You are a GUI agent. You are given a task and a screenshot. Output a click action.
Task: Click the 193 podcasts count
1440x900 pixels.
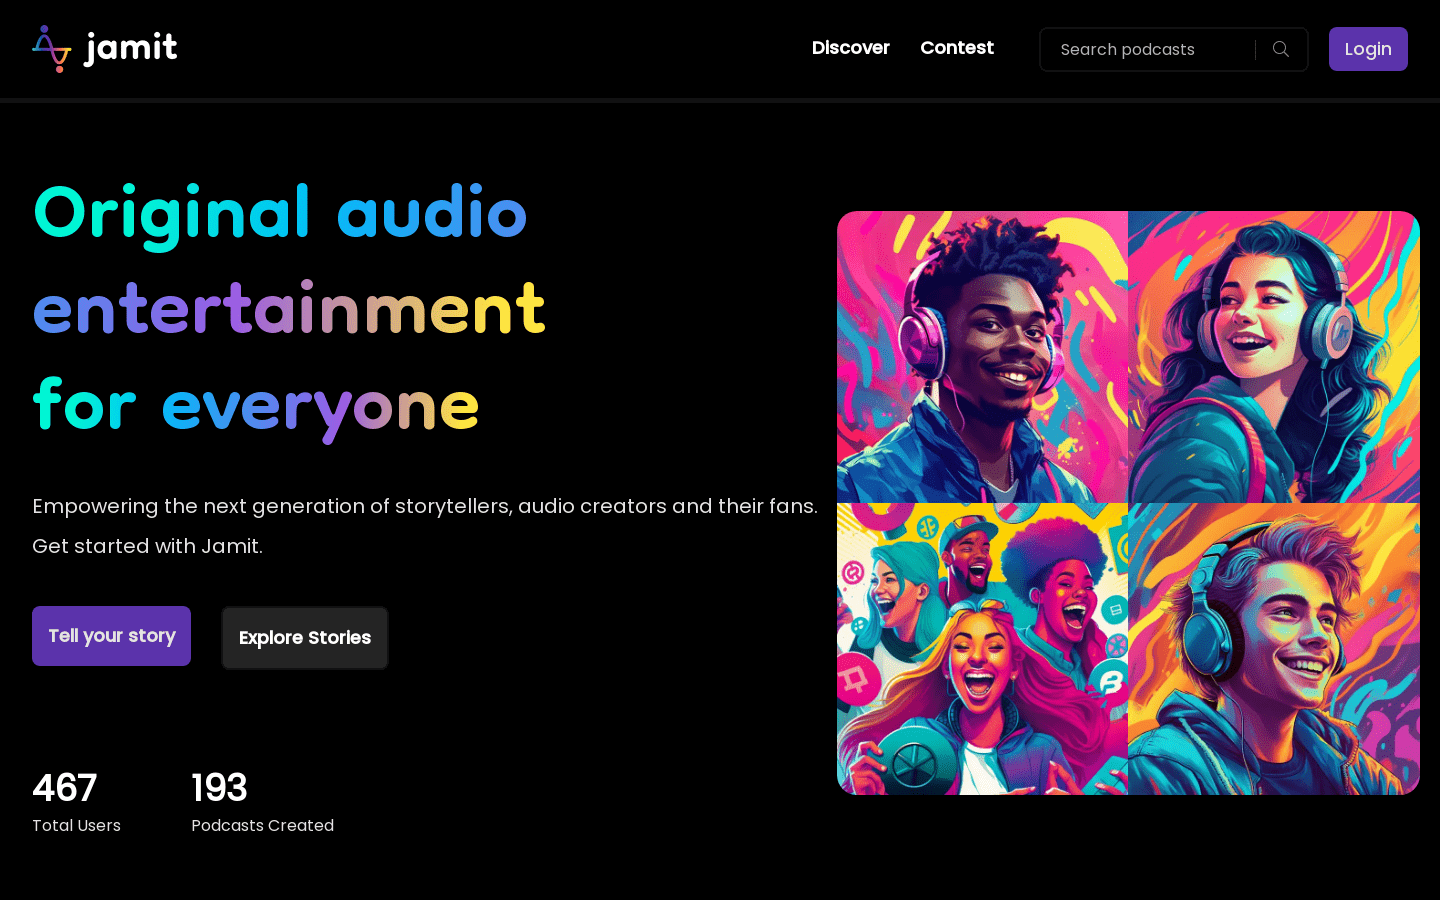coord(219,788)
